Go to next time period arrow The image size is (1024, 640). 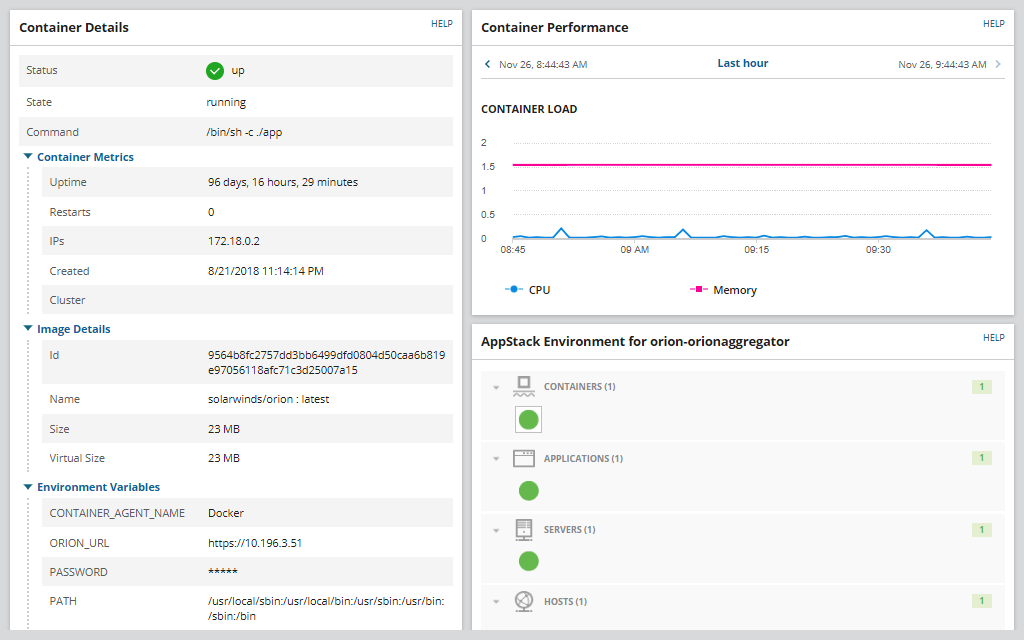click(997, 64)
